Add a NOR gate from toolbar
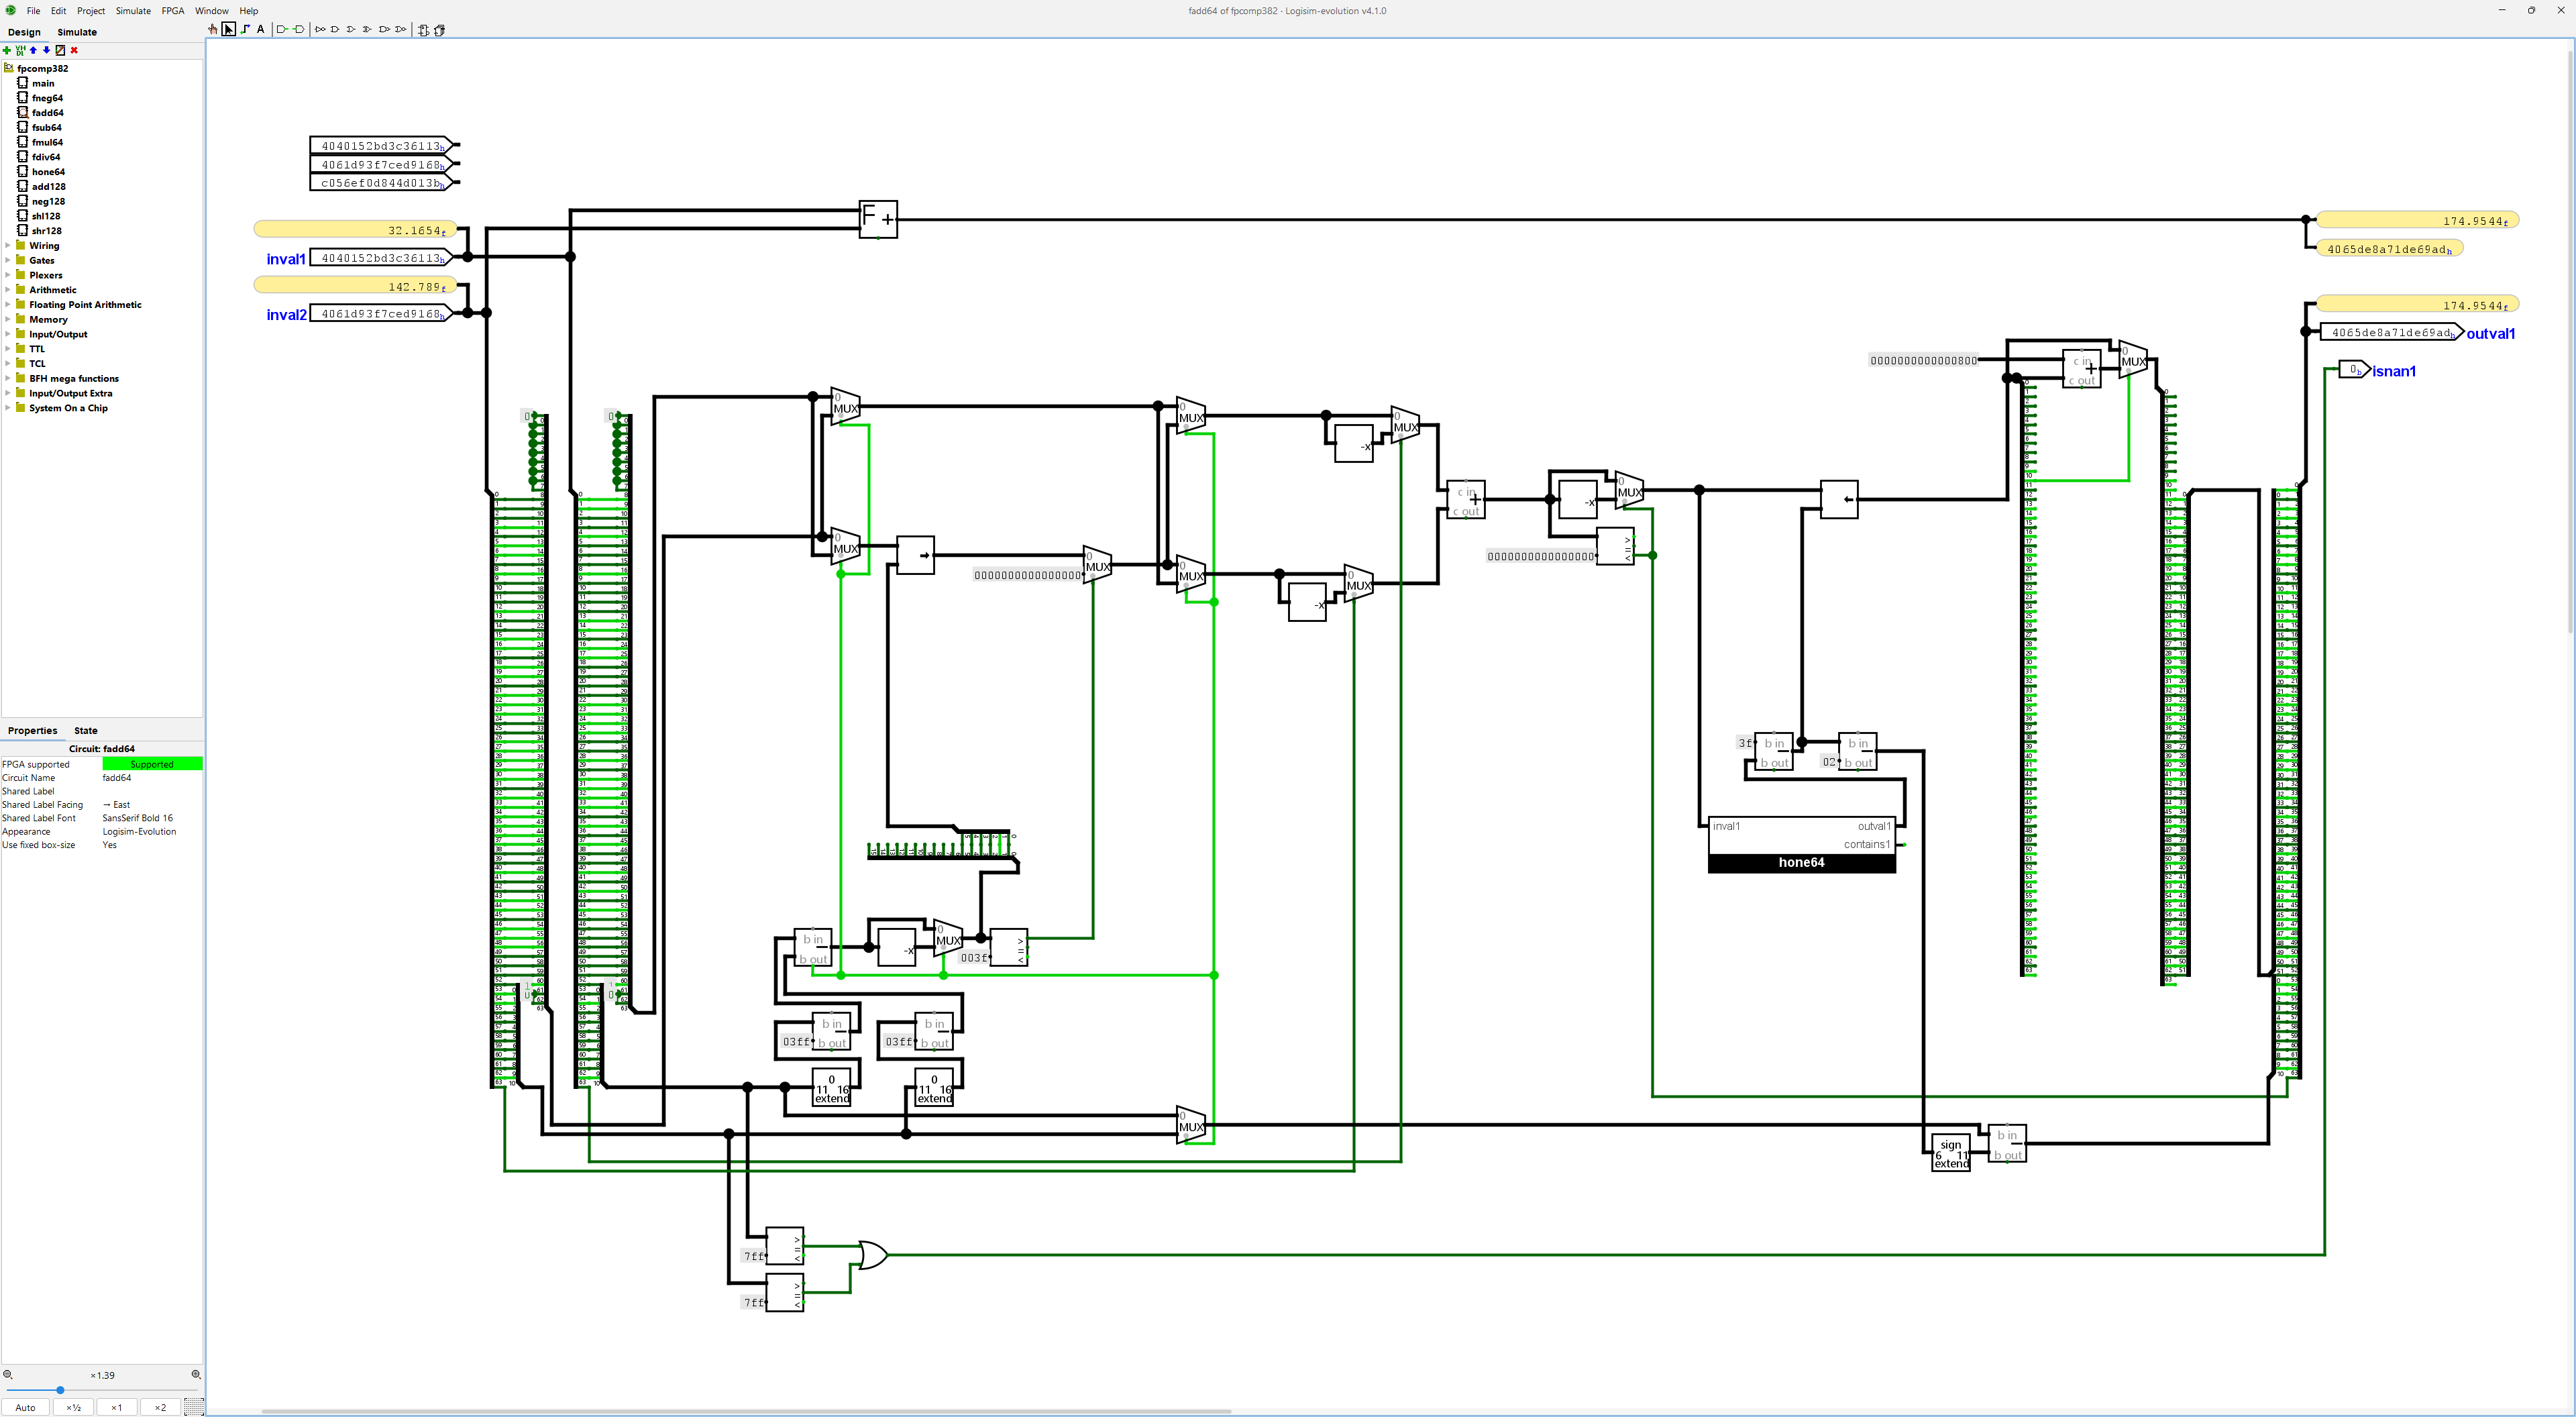2576x1417 pixels. point(400,30)
